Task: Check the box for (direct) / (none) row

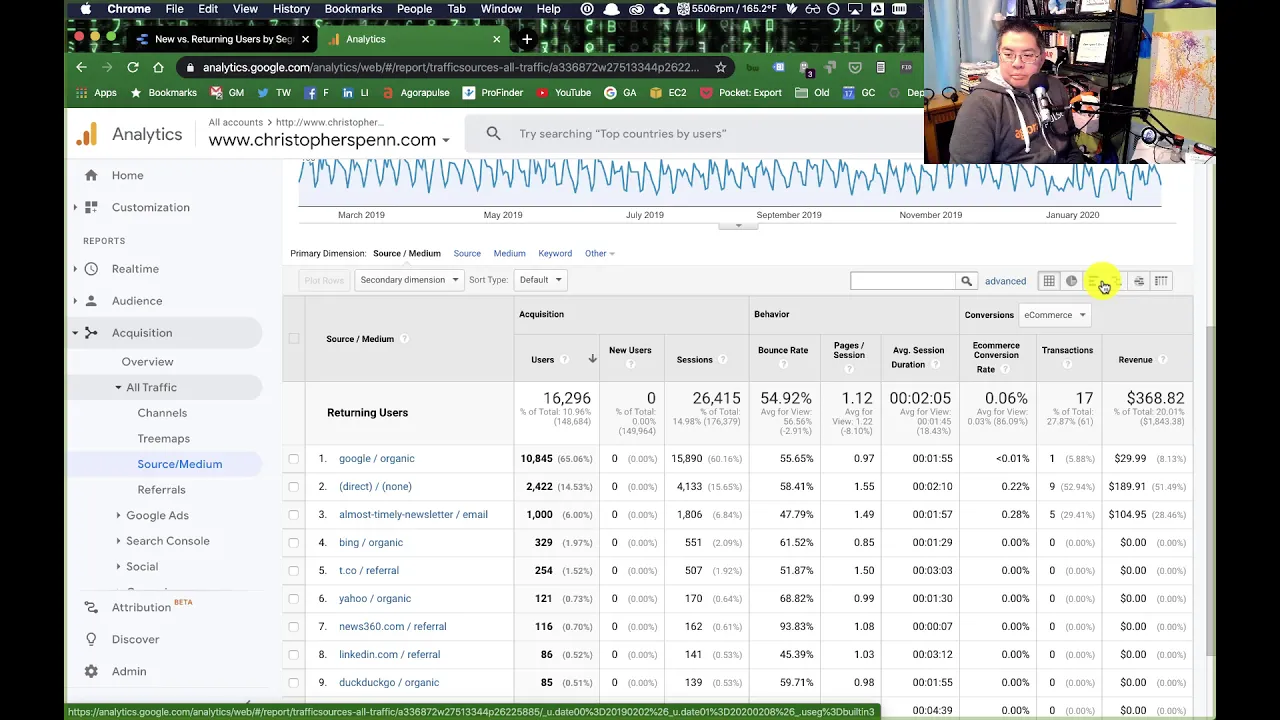Action: click(293, 487)
